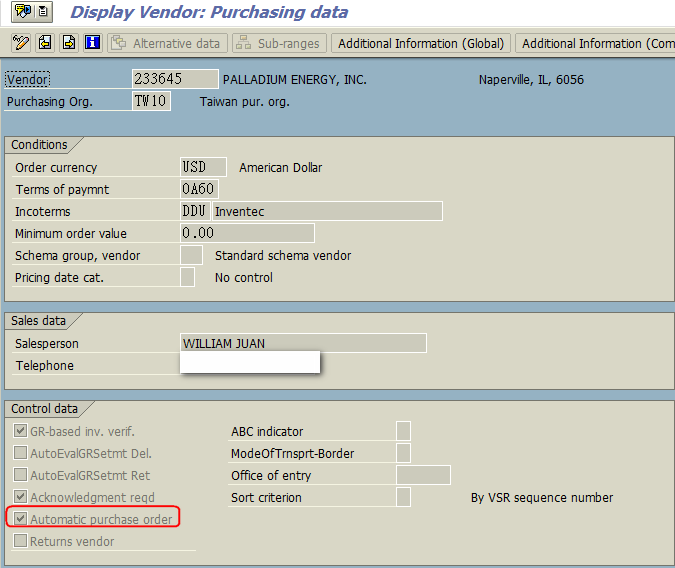The width and height of the screenshot is (675, 568).
Task: Click the Salesperson label
Action: (47, 344)
